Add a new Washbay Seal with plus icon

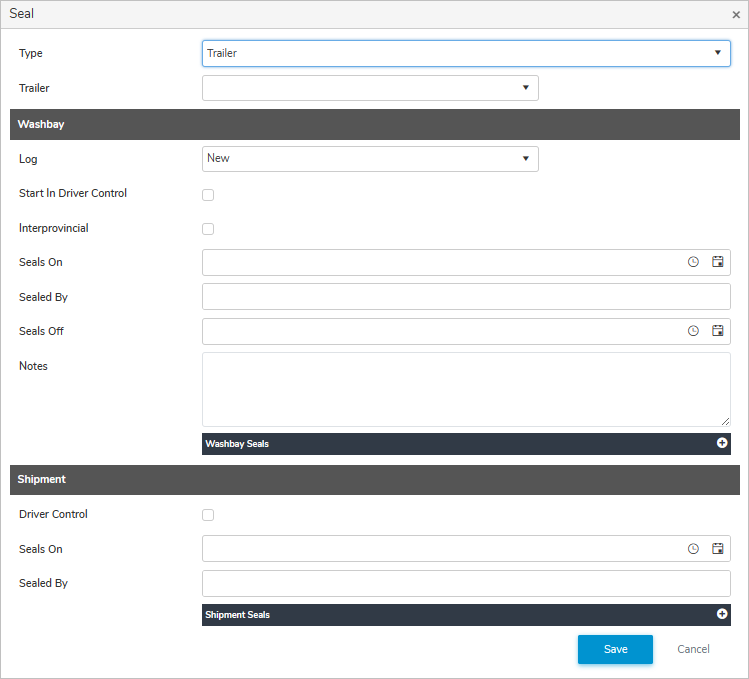click(722, 443)
